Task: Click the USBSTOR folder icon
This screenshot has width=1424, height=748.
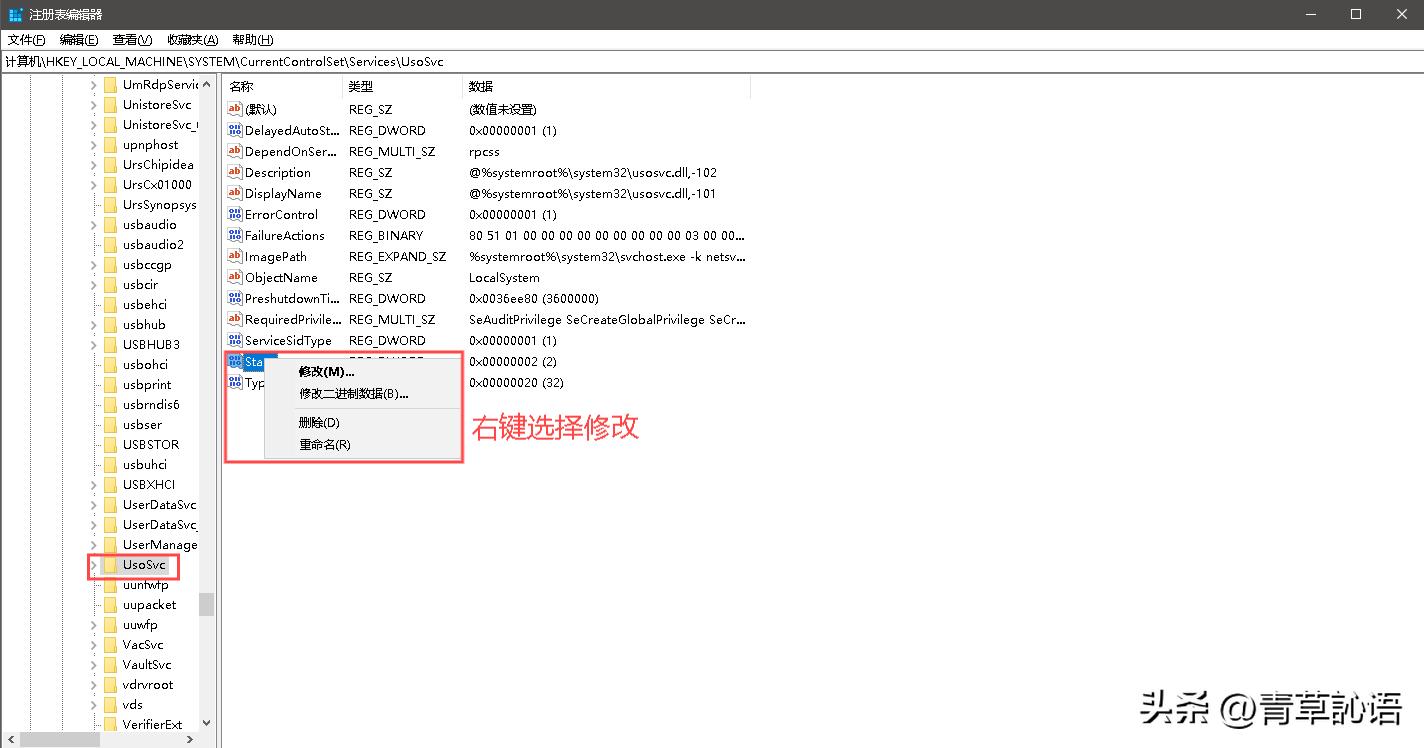Action: coord(110,445)
